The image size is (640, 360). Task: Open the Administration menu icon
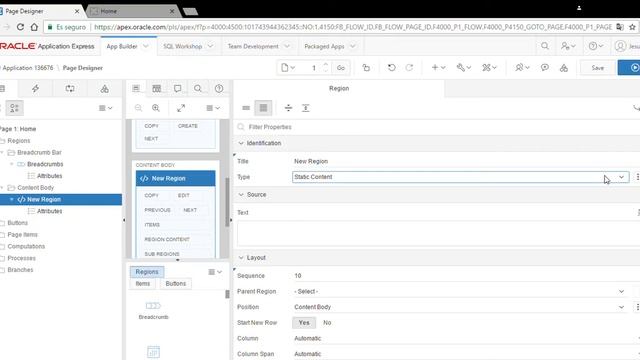tap(568, 46)
